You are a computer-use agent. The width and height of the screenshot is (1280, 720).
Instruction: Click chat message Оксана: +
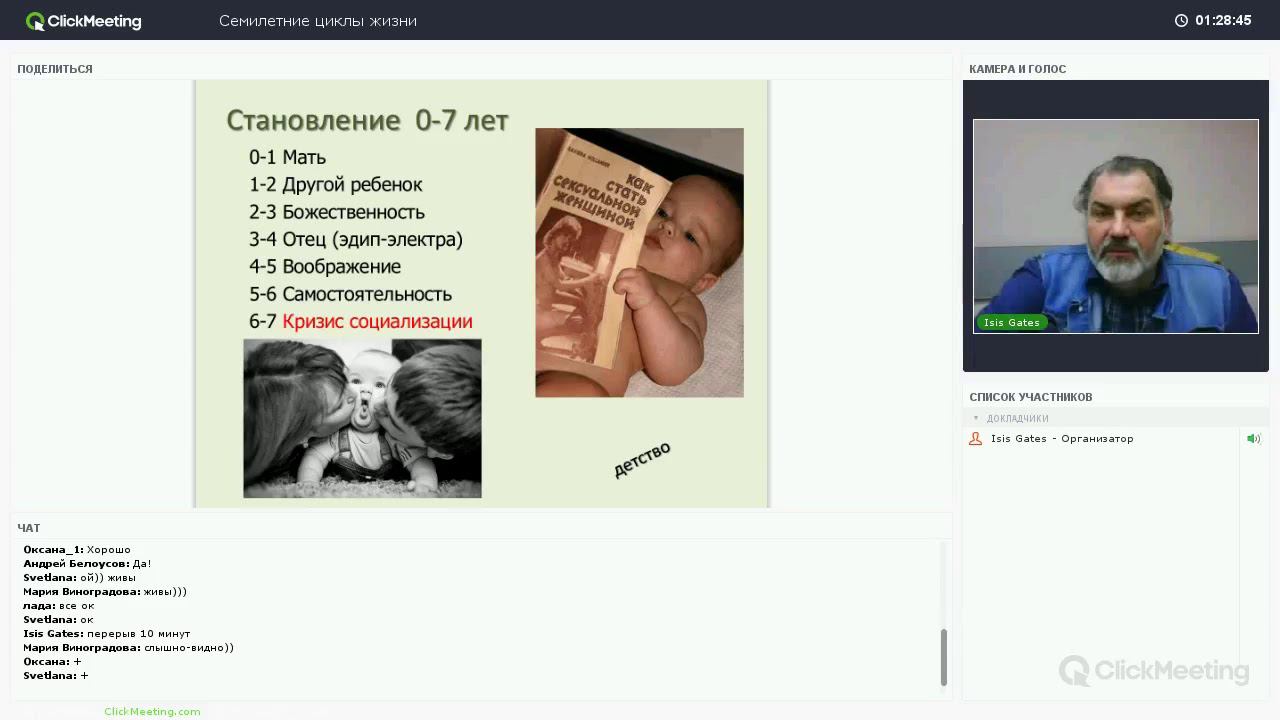tap(52, 662)
